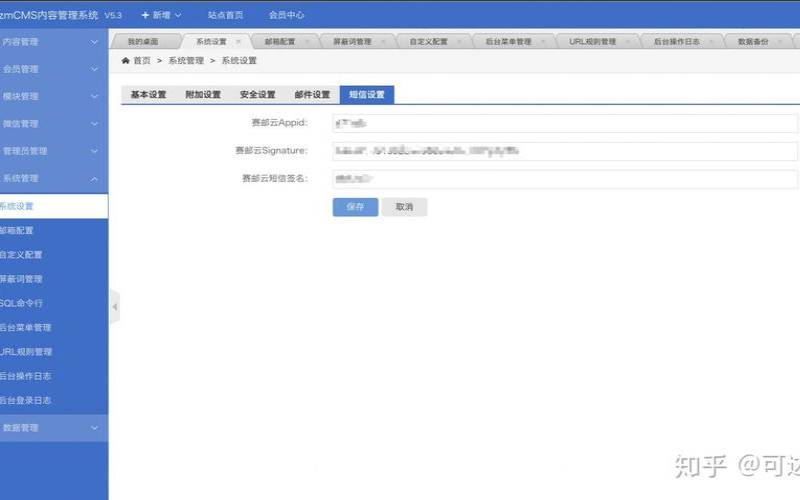Collapse the sidebar with the left arrow handle
Image resolution: width=800 pixels, height=500 pixels.
114,306
